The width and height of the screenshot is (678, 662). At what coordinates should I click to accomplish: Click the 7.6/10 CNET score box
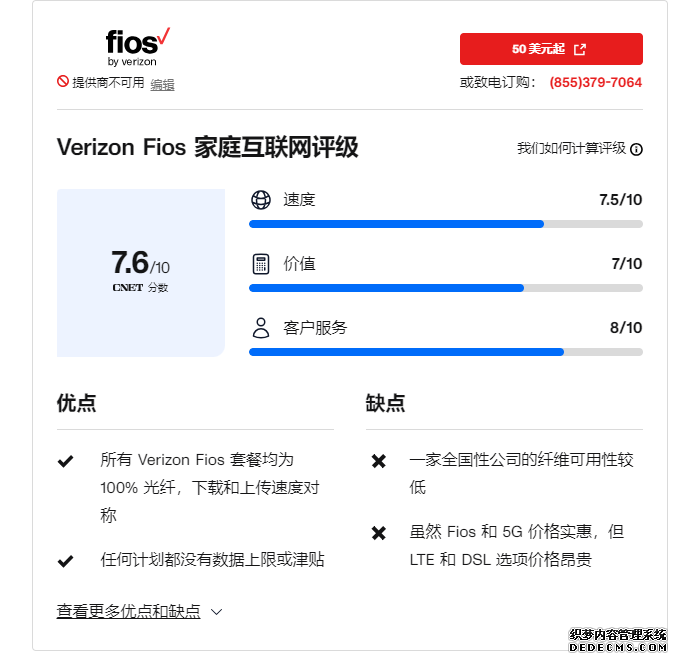point(141,273)
